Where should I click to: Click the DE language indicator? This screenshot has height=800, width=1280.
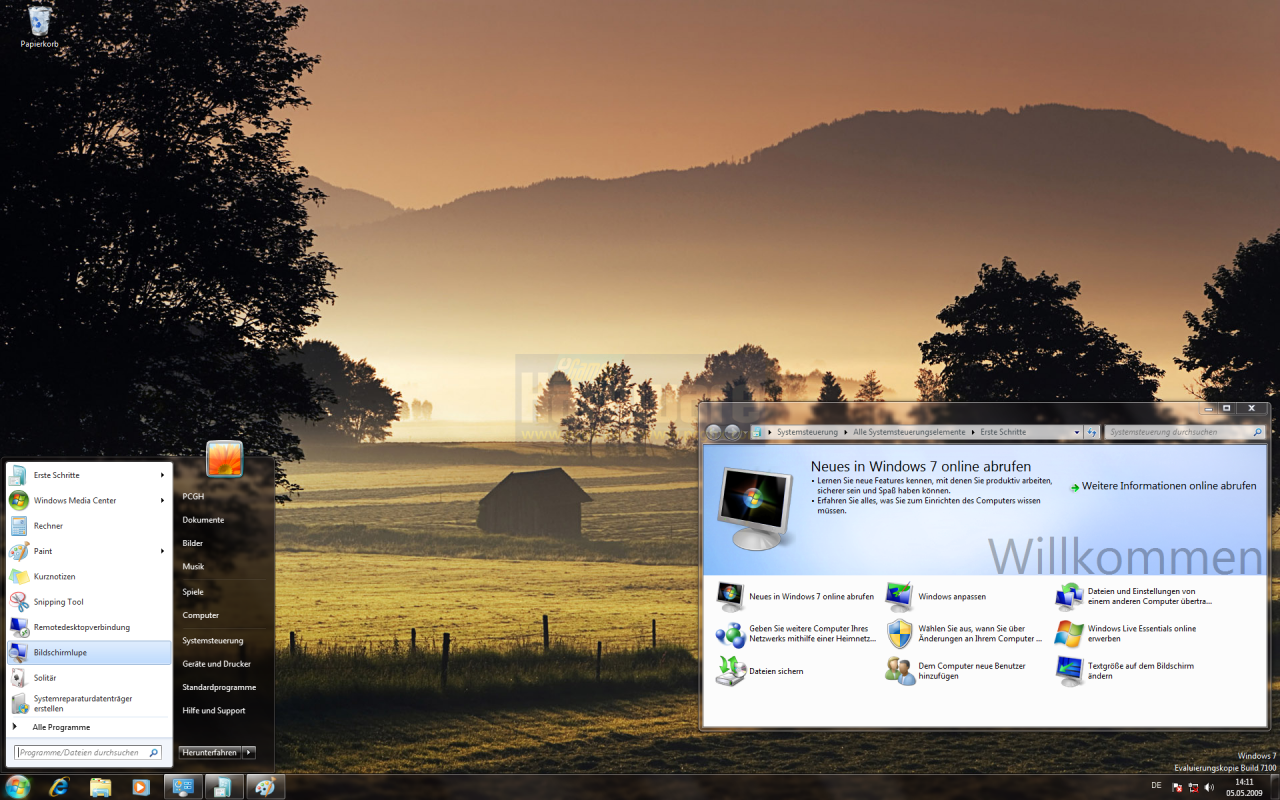click(1156, 785)
